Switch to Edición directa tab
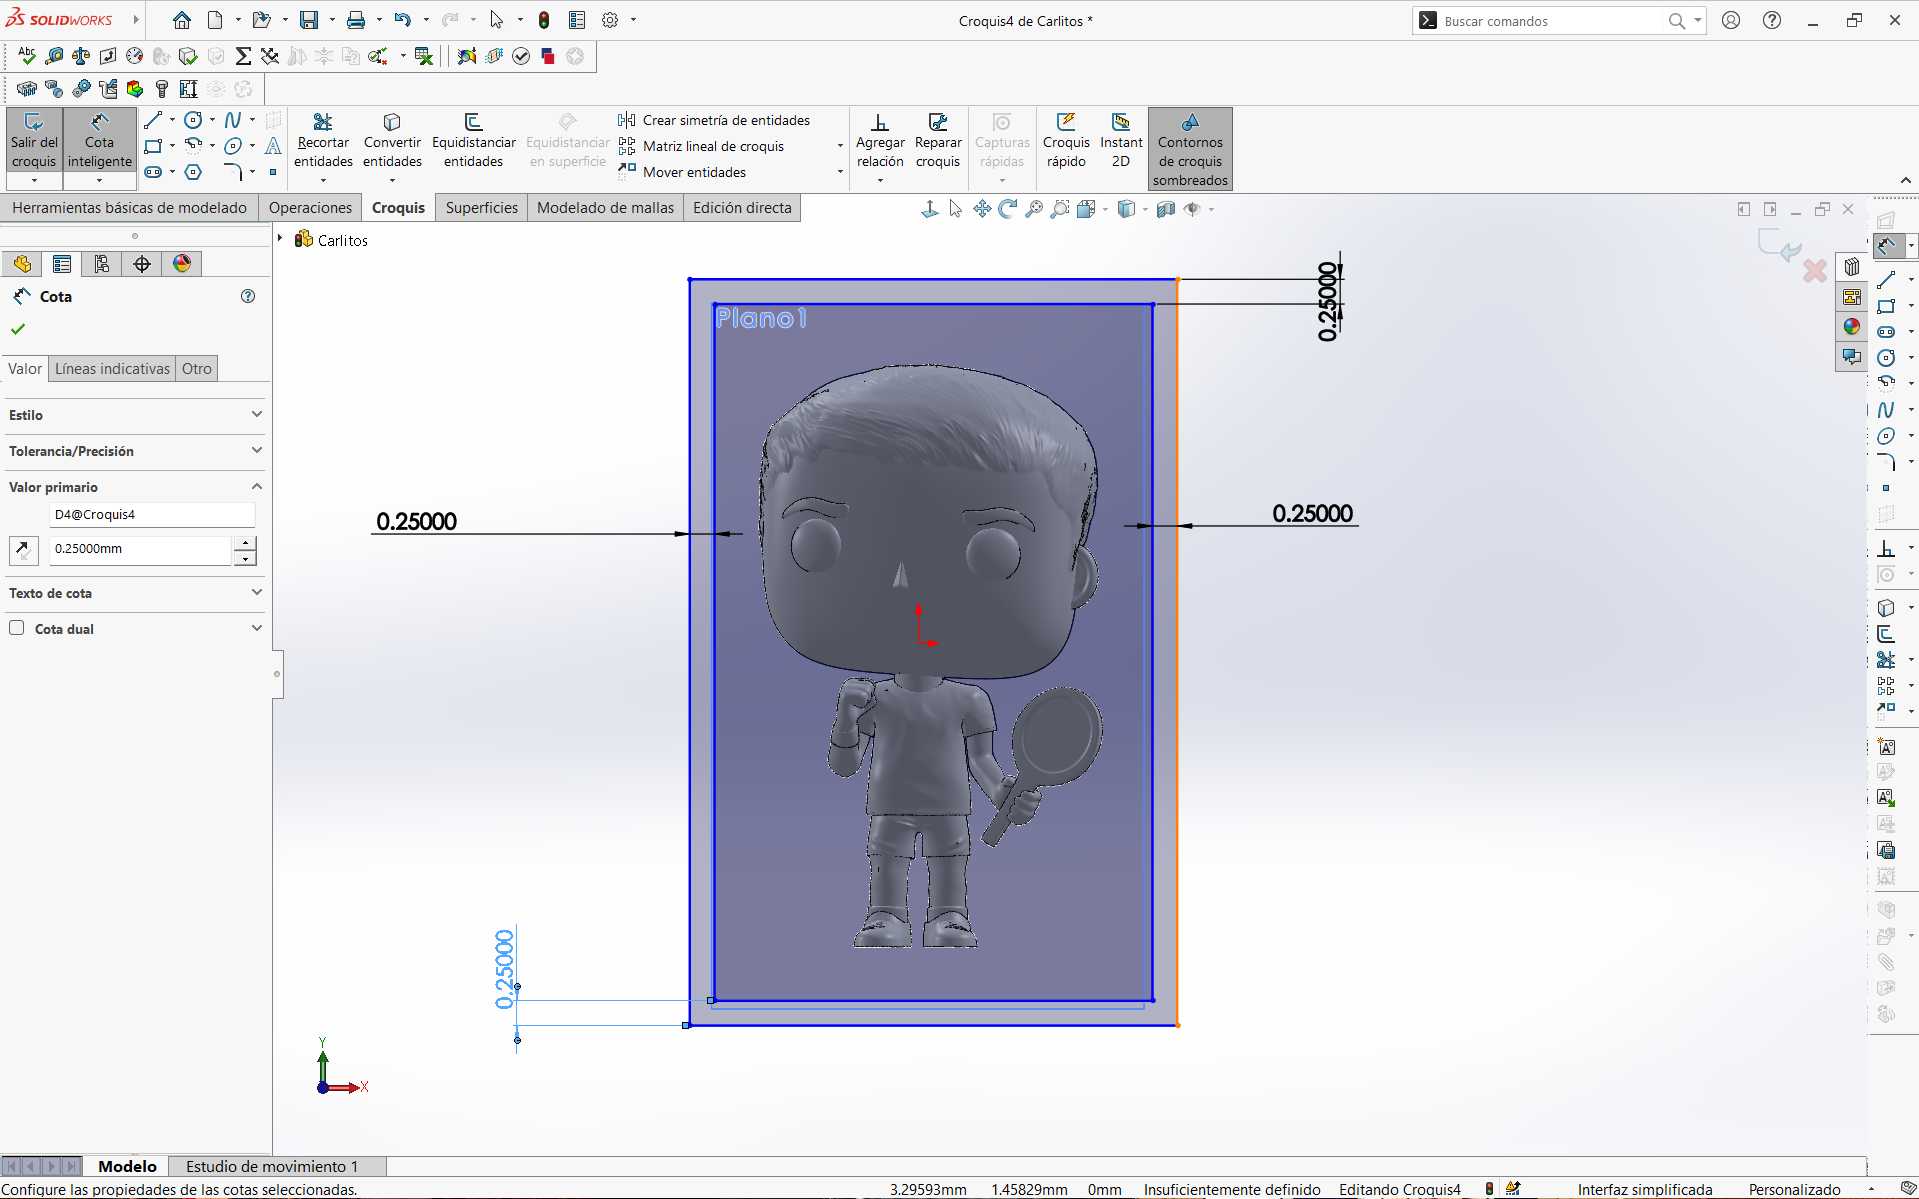The height and width of the screenshot is (1199, 1919). click(742, 208)
